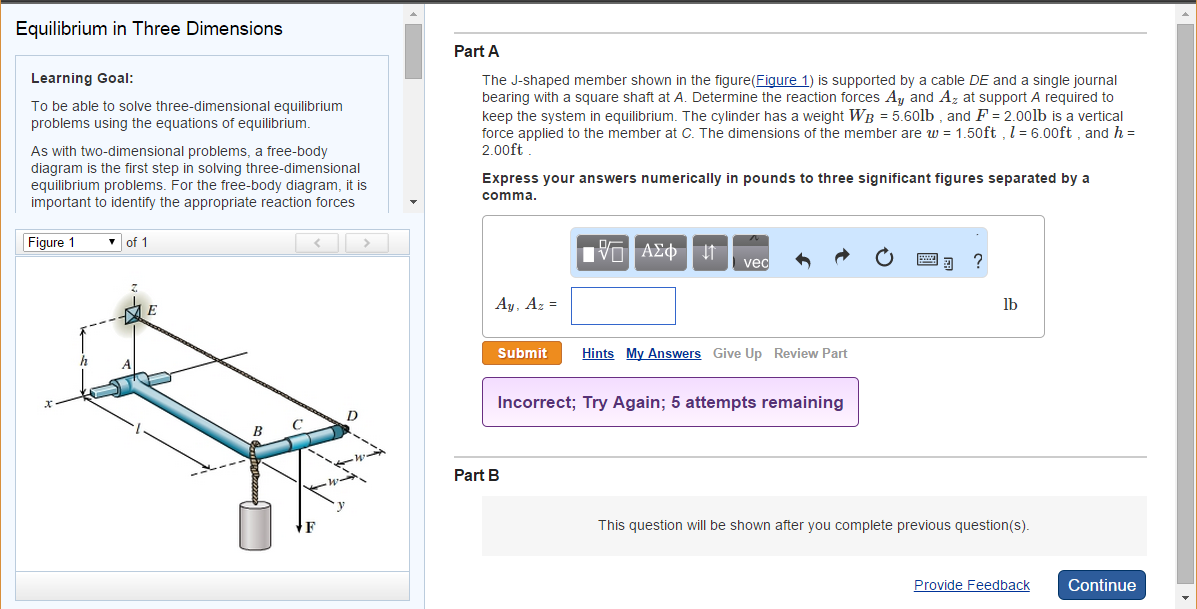Reset the answer field using the reset icon
Viewport: 1197px width, 609px height.
pos(883,257)
